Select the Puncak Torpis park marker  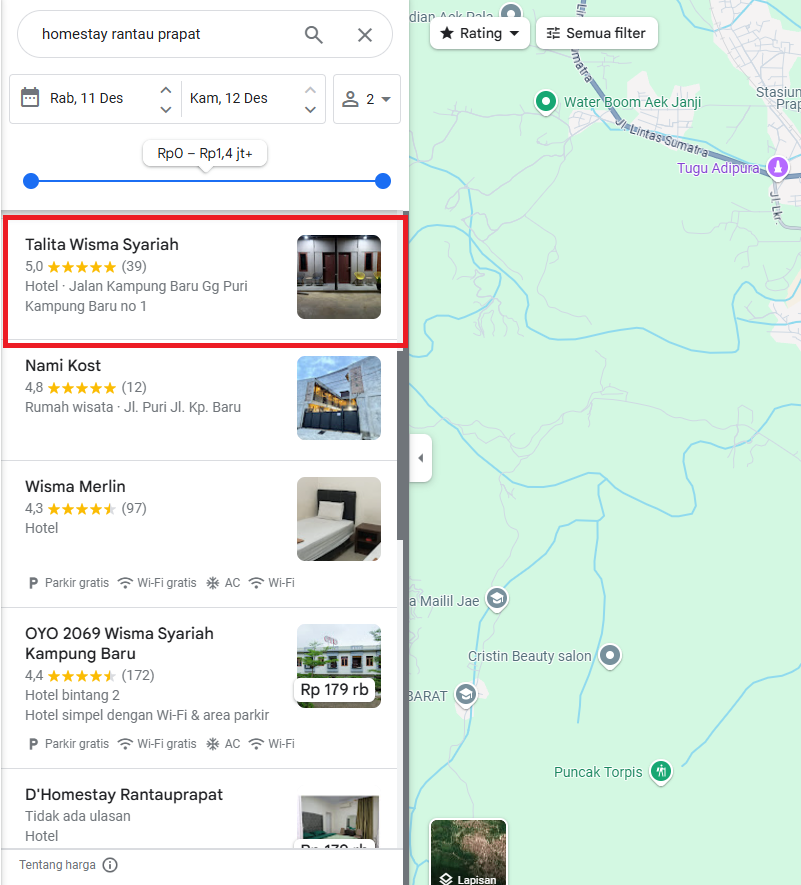tap(660, 771)
